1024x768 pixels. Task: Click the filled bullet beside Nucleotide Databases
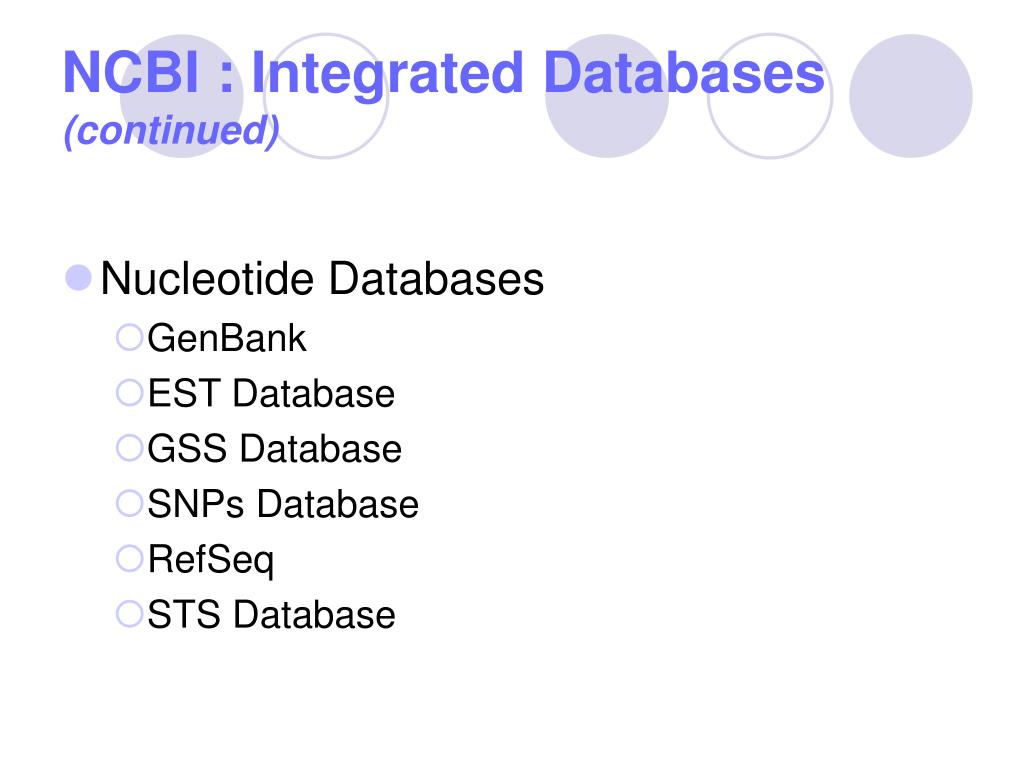(78, 278)
